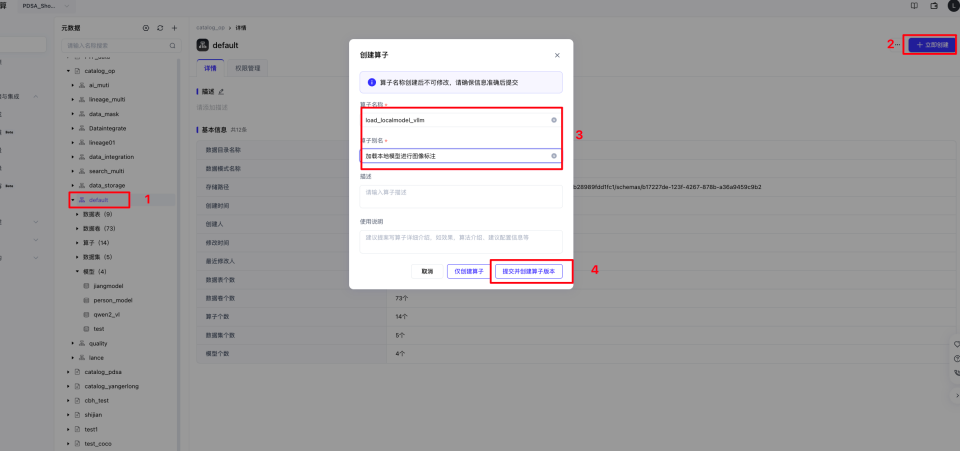This screenshot has width=960, height=451.
Task: Open the user avatar menu
Action: tap(953, 6)
